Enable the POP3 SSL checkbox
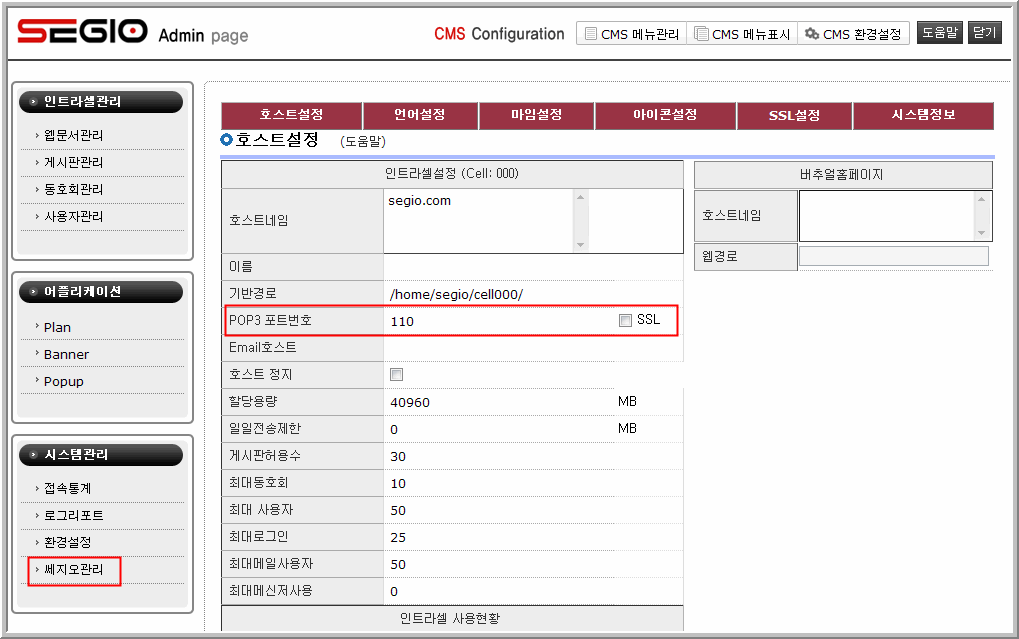Screen dimensions: 1019x639 pos(625,321)
